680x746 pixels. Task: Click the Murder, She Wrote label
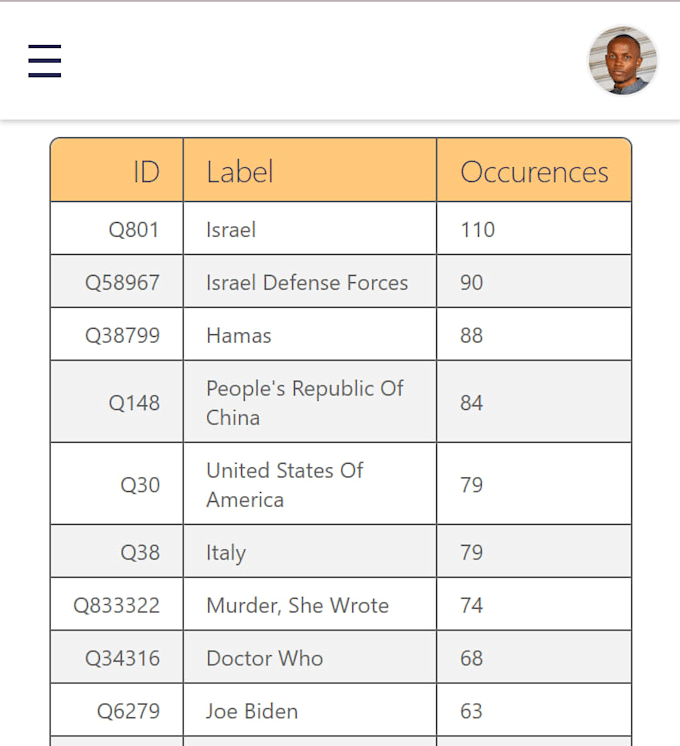coord(297,606)
